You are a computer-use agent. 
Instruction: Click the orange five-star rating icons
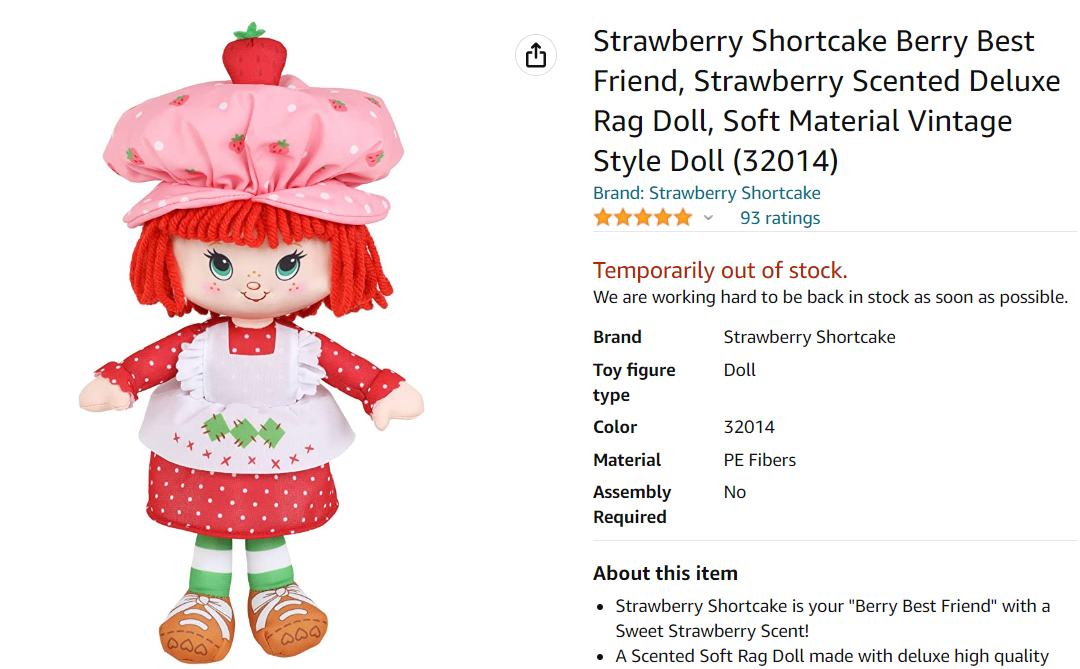(642, 218)
